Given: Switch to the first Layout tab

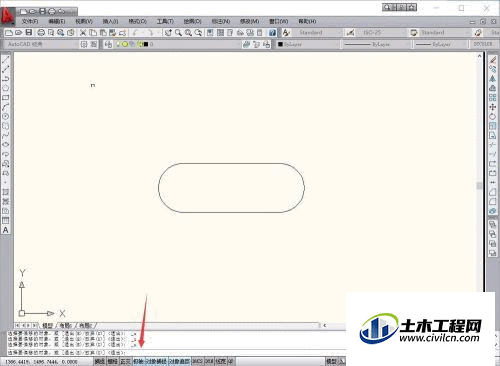Looking at the screenshot, I should pyautogui.click(x=66, y=325).
